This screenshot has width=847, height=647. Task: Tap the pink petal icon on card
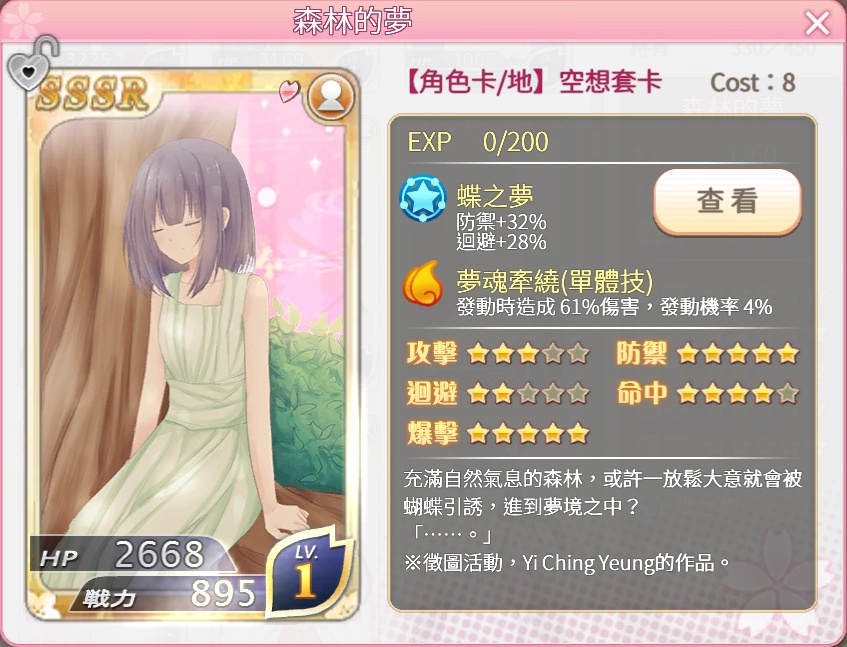[289, 90]
